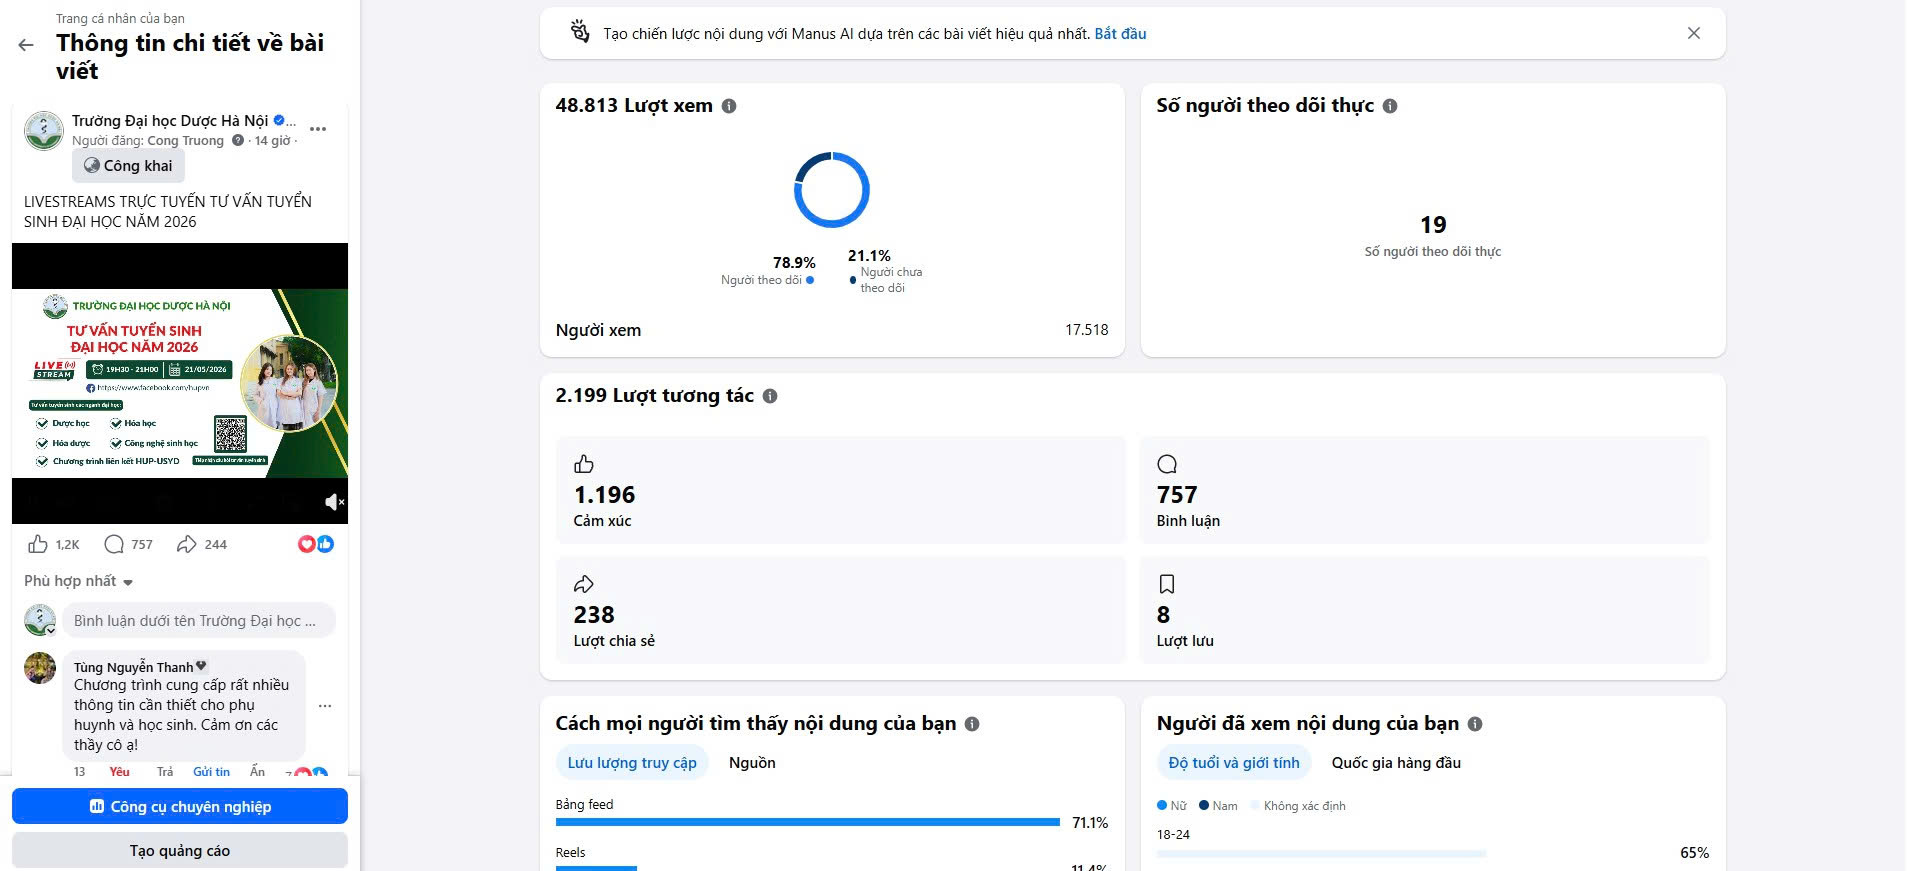The width and height of the screenshot is (1907, 871).
Task: Unmute the livestream video with the speaker icon
Action: (335, 502)
